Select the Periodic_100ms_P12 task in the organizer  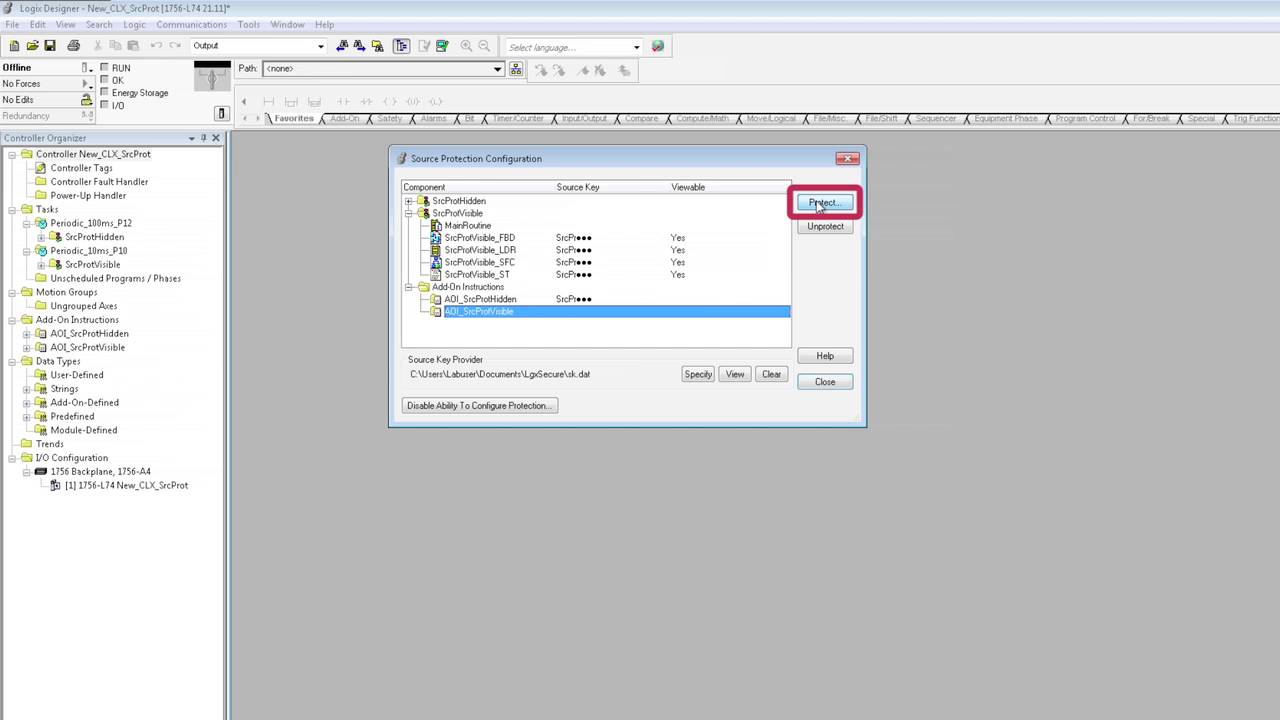pyautogui.click(x=91, y=223)
